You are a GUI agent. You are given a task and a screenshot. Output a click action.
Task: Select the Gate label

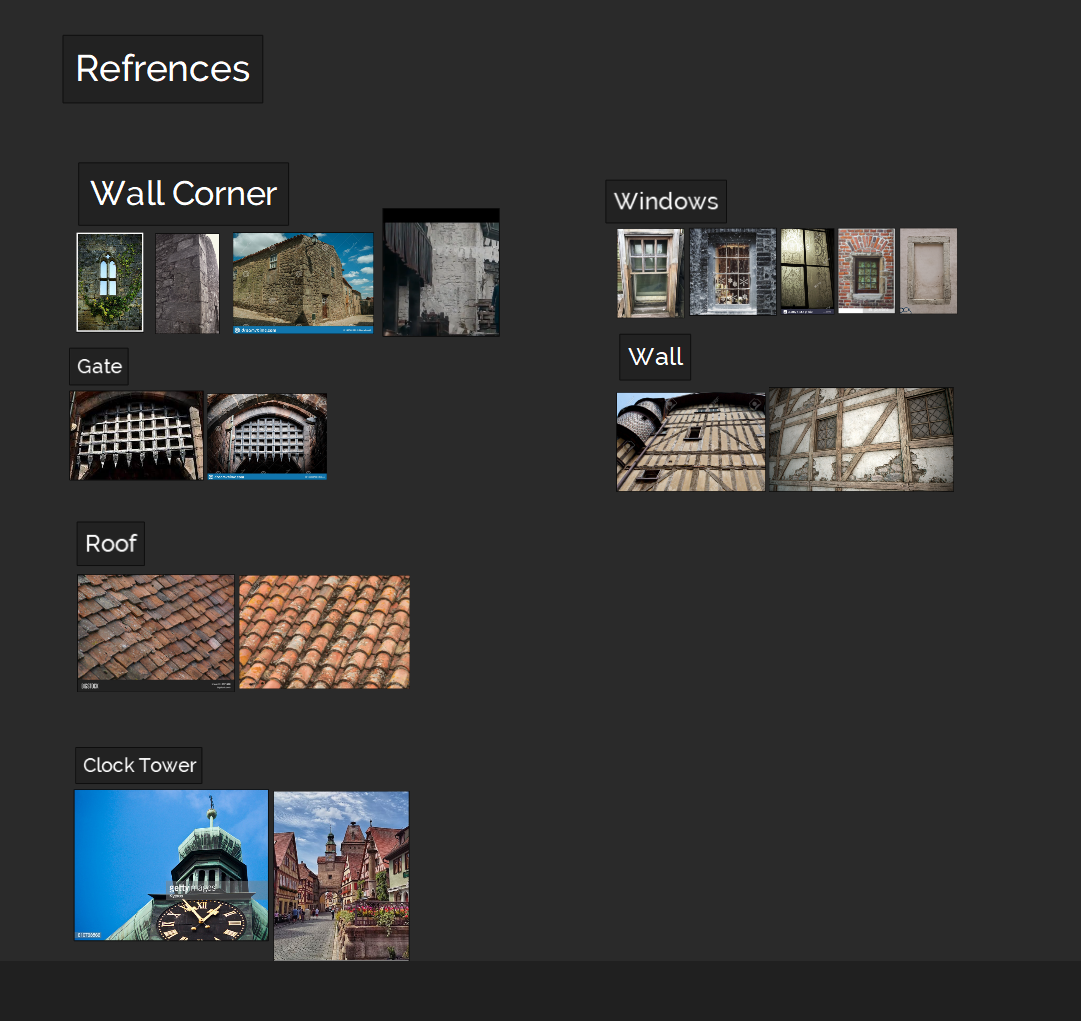tap(99, 366)
